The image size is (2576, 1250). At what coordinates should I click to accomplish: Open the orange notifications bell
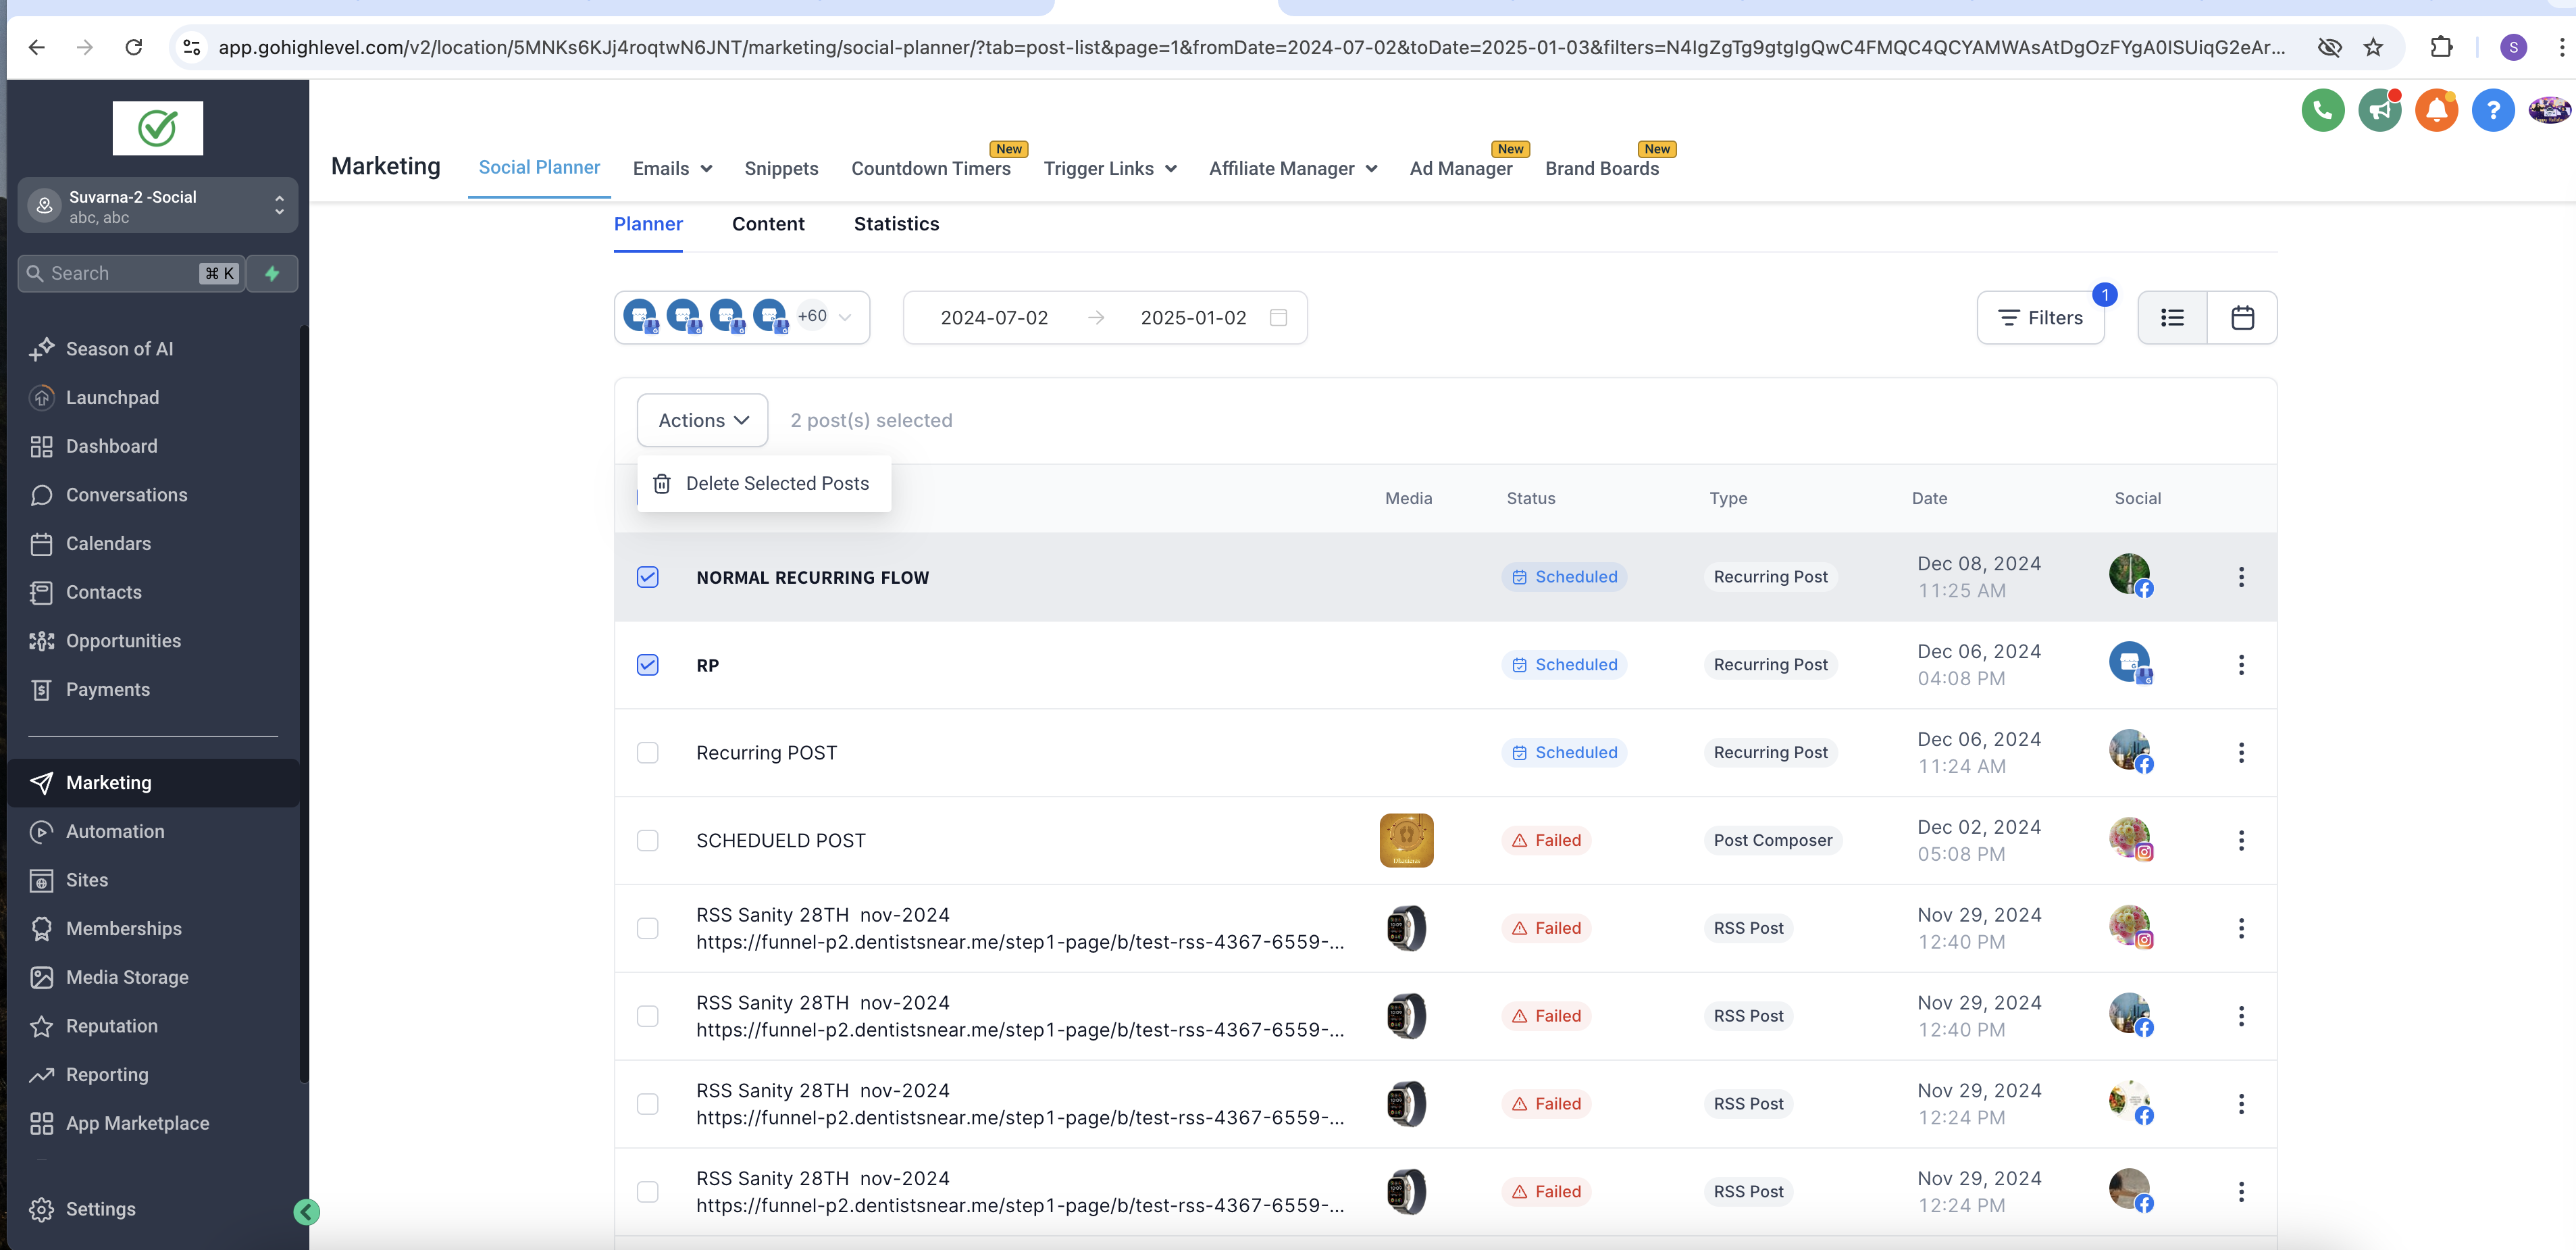(2436, 111)
